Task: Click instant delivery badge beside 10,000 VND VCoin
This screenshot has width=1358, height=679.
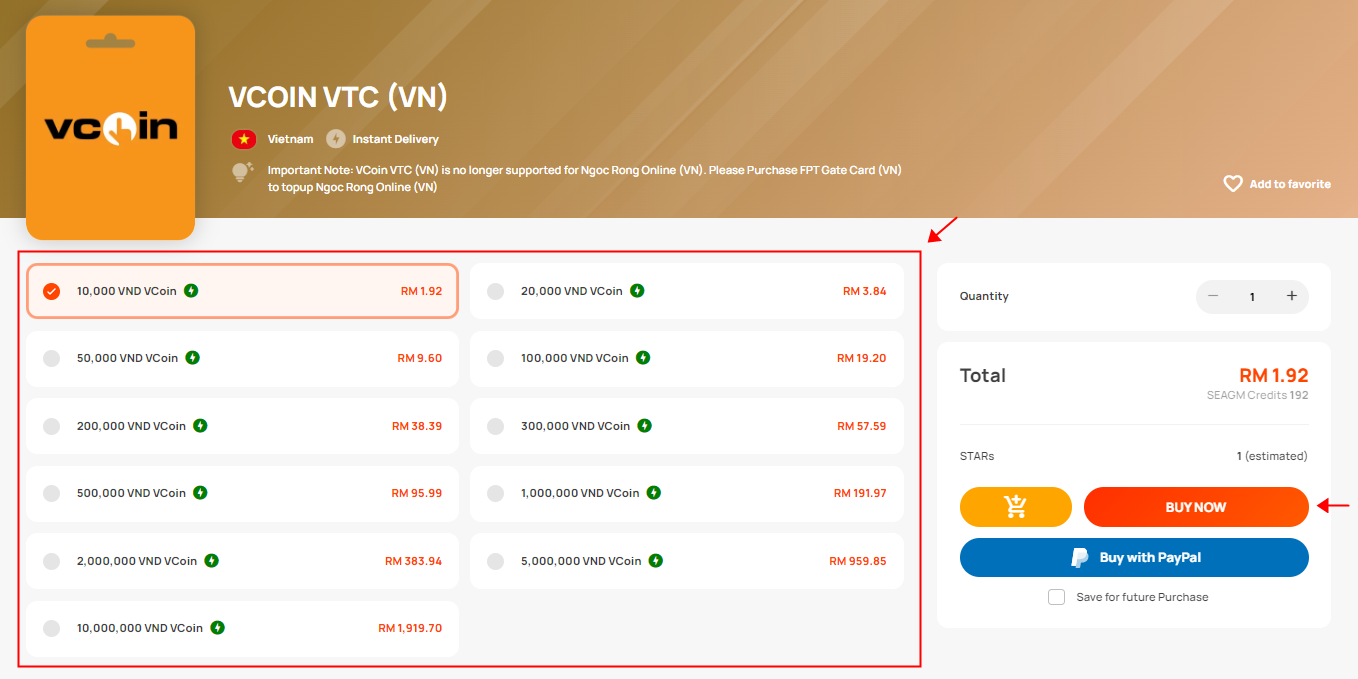Action: 191,291
